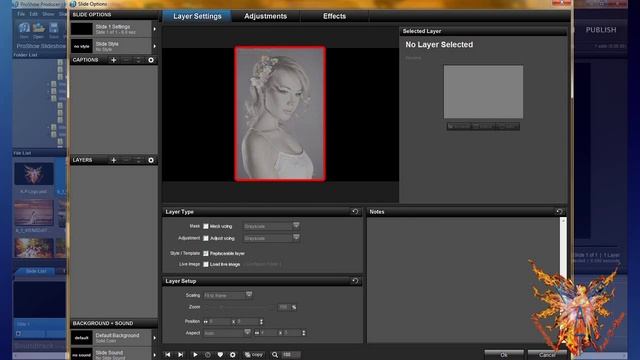Screen dimensions: 640x360
Task: Click the Ok button
Action: [x=504, y=355]
